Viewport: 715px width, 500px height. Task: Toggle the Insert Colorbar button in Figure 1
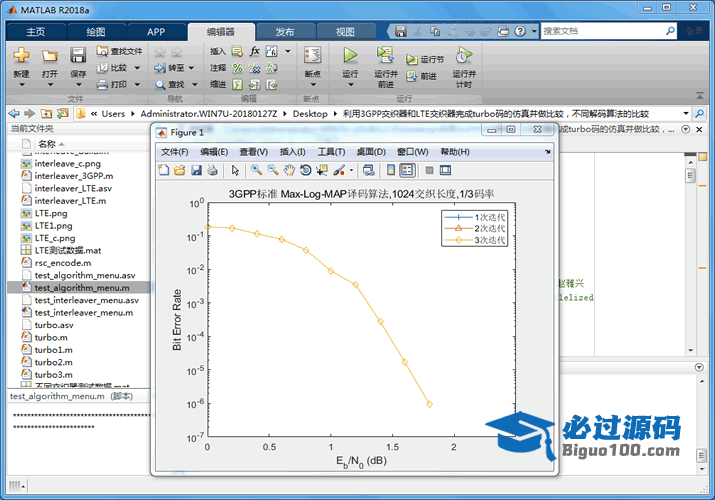(x=391, y=170)
